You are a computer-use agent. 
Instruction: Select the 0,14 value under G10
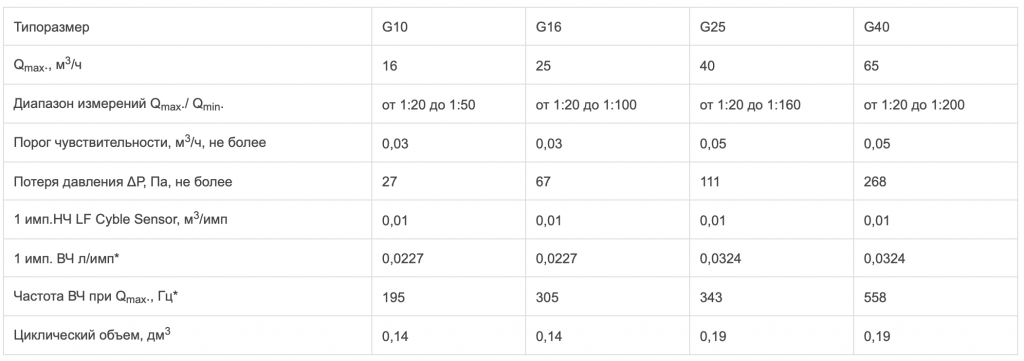(395, 336)
